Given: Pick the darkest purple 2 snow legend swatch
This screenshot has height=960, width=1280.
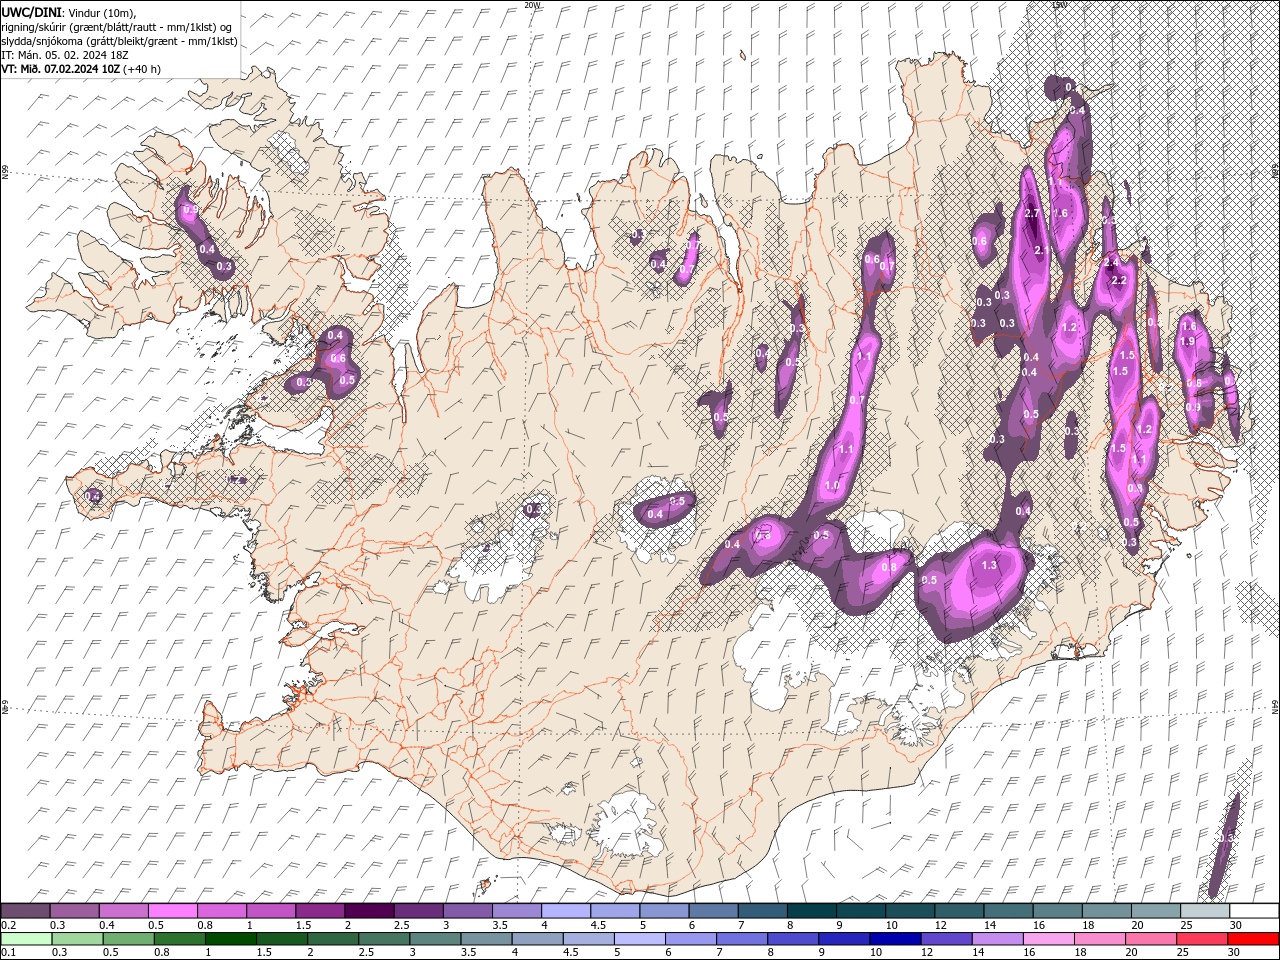Looking at the screenshot, I should pos(369,911).
